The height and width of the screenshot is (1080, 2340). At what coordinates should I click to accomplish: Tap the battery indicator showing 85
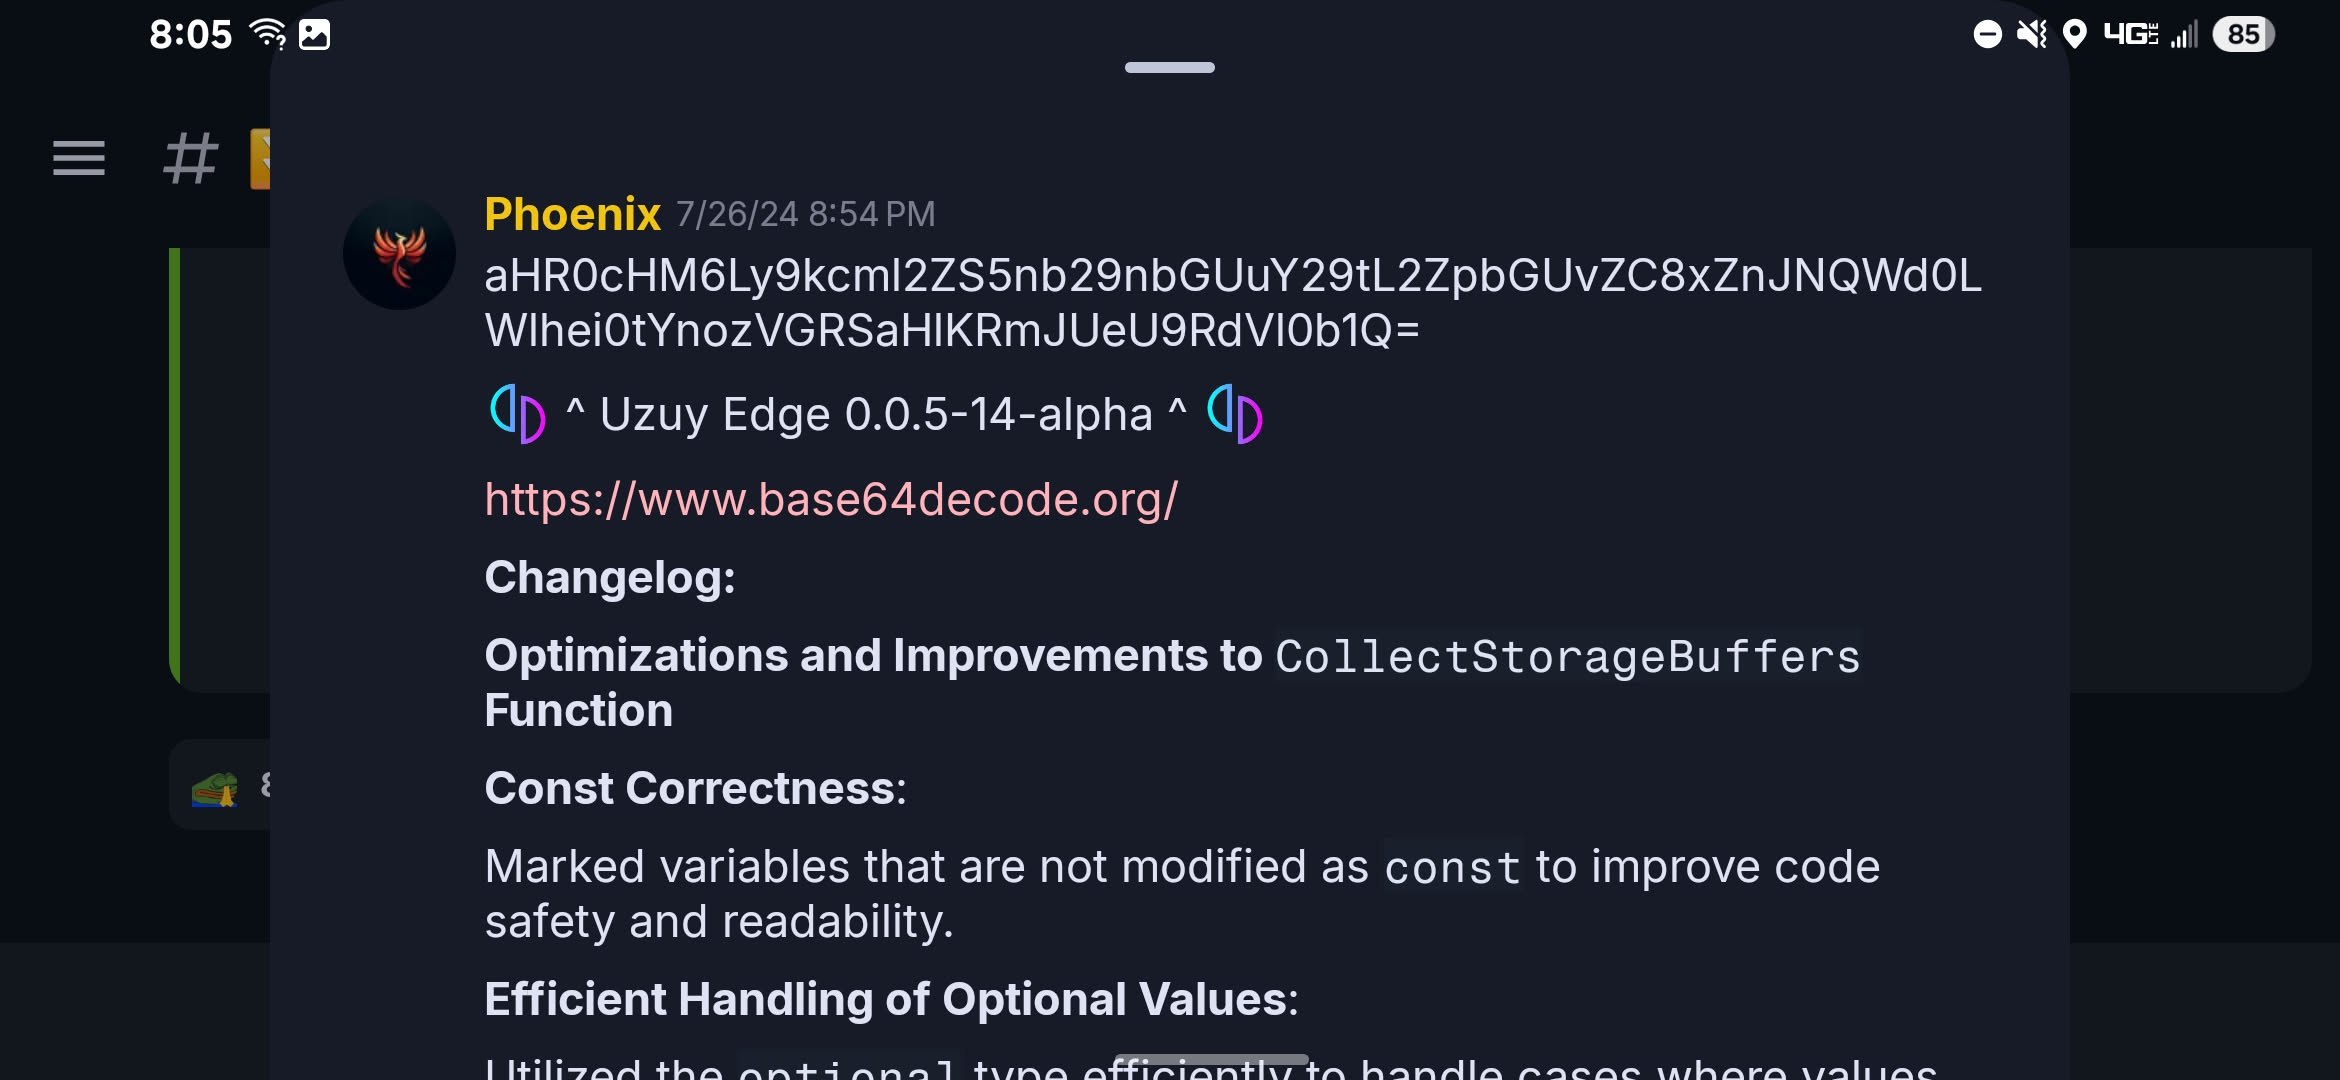tap(2243, 34)
